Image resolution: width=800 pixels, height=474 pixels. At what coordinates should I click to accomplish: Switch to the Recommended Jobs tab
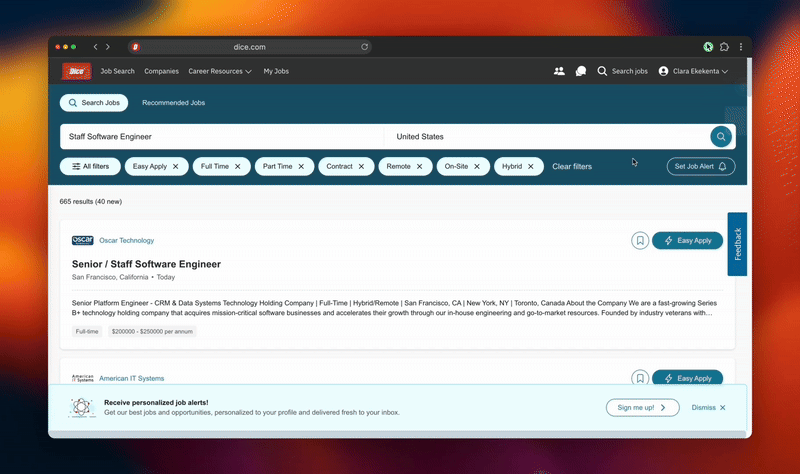(x=173, y=103)
